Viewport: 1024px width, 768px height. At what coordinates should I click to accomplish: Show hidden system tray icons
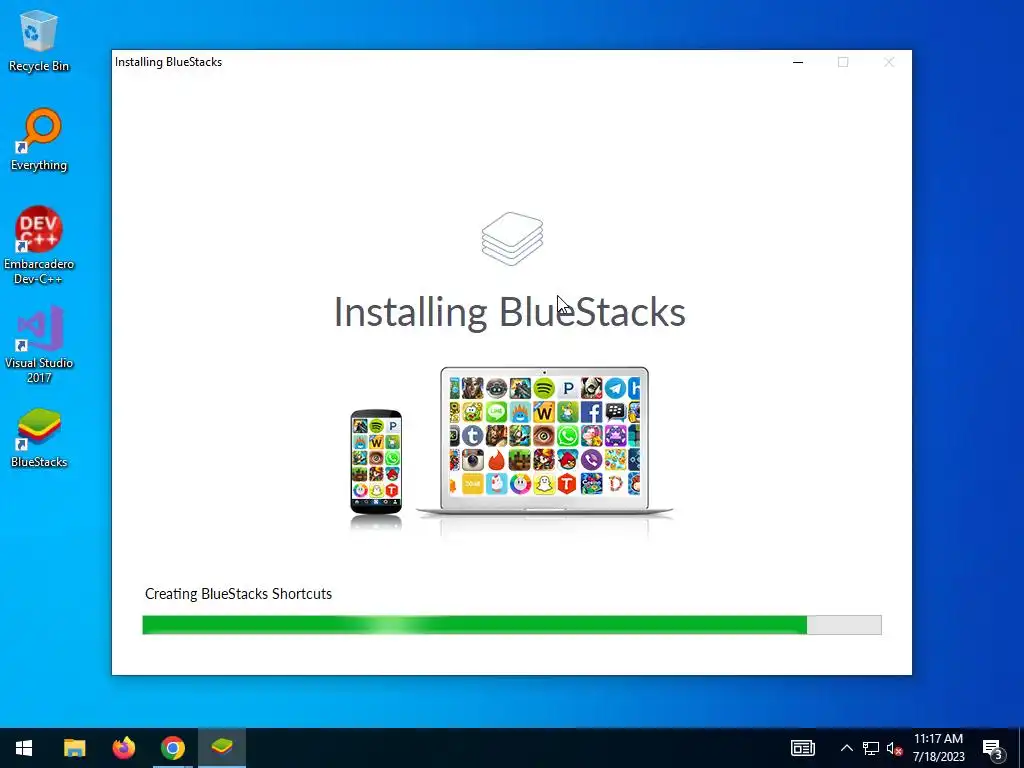coord(846,748)
